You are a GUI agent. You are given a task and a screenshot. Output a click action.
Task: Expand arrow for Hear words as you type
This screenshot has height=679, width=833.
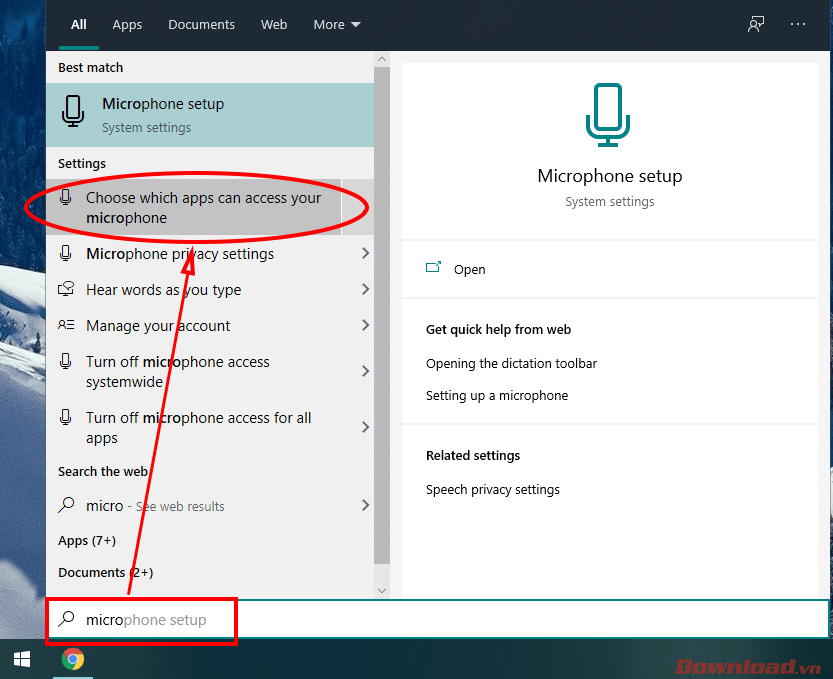[x=366, y=290]
